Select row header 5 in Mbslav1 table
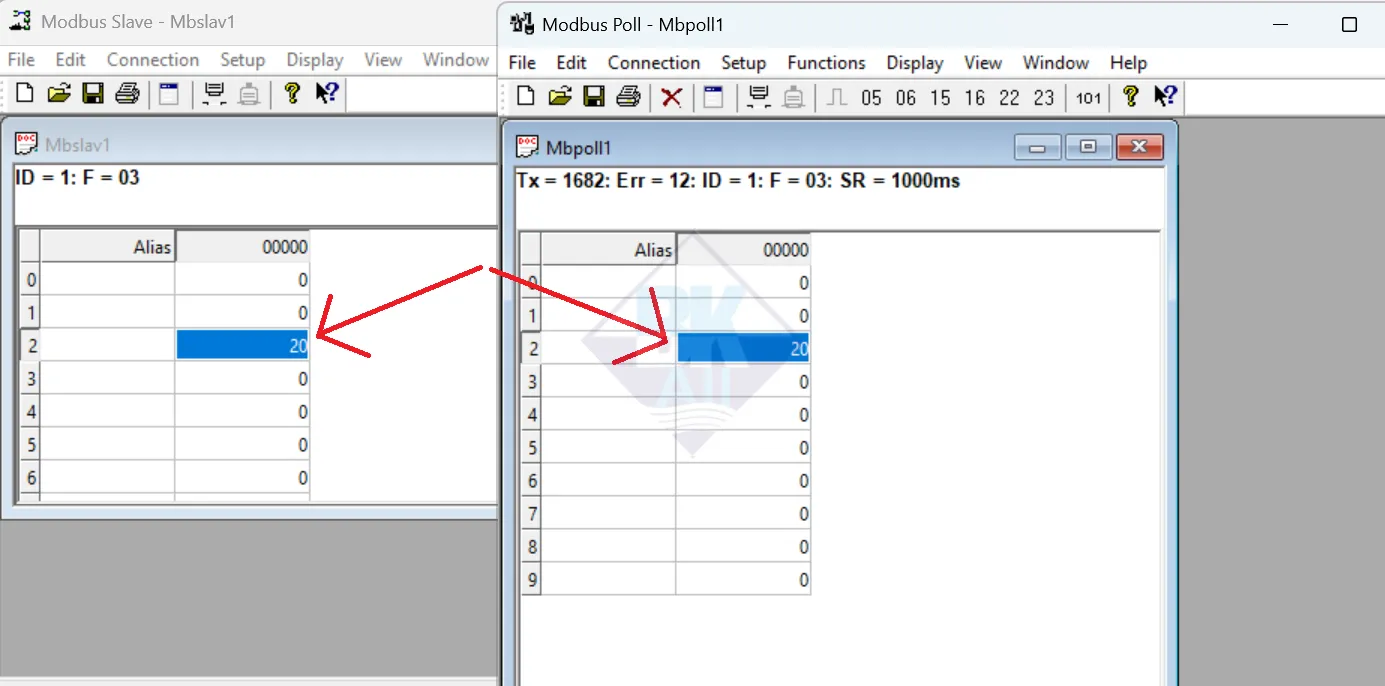1385x686 pixels. (x=30, y=445)
